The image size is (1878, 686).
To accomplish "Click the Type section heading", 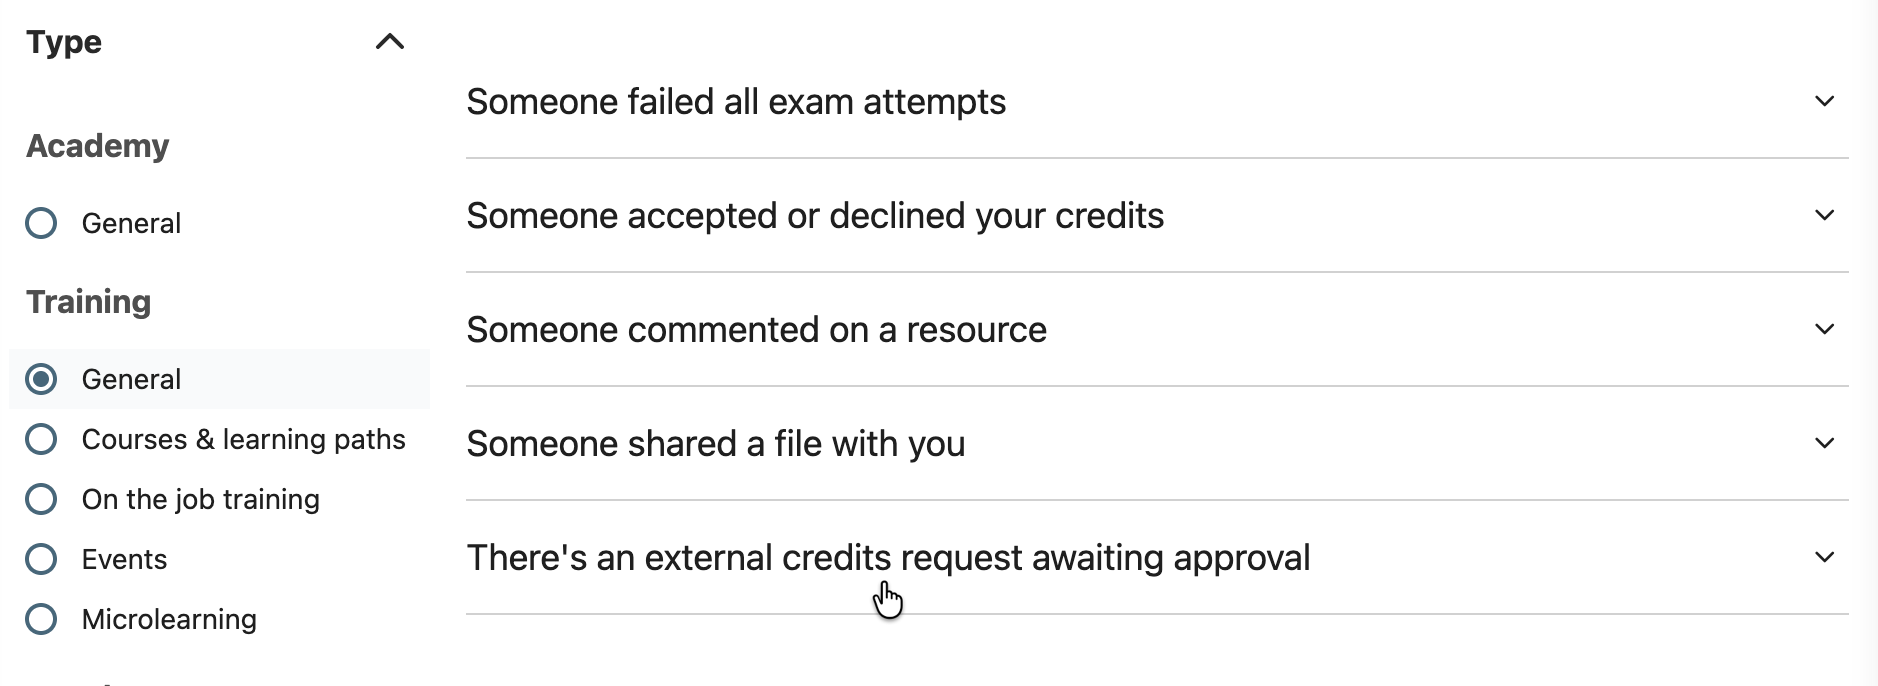I will (64, 42).
